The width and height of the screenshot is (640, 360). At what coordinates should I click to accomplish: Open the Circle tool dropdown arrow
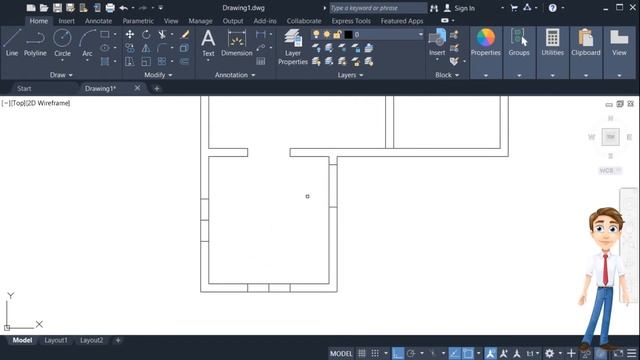coord(62,60)
